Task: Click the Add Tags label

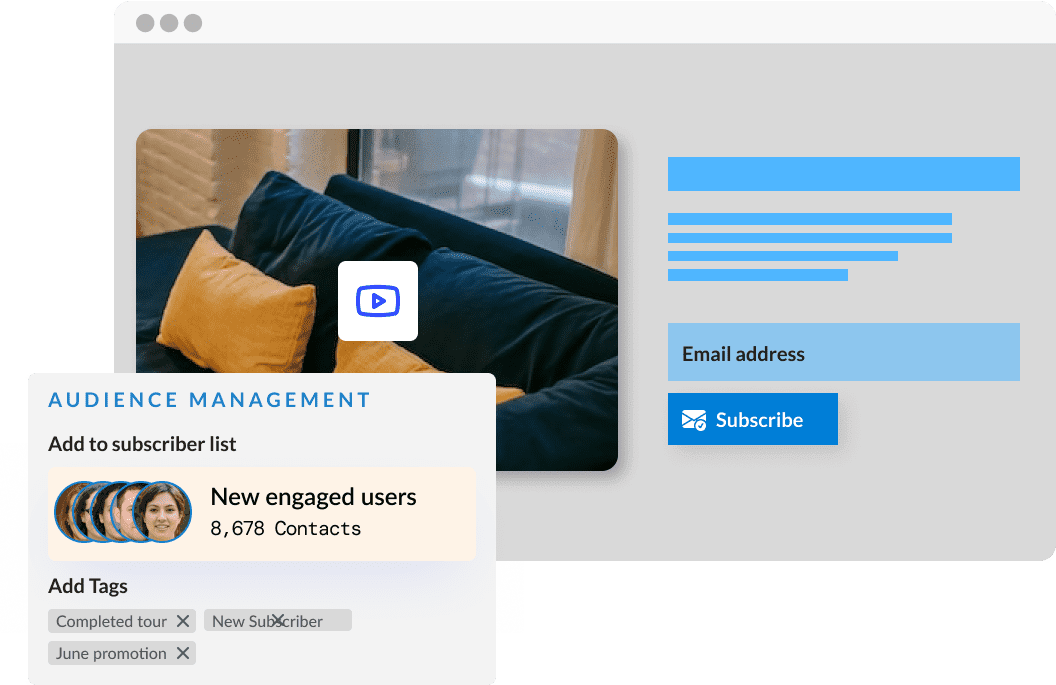Action: [88, 586]
